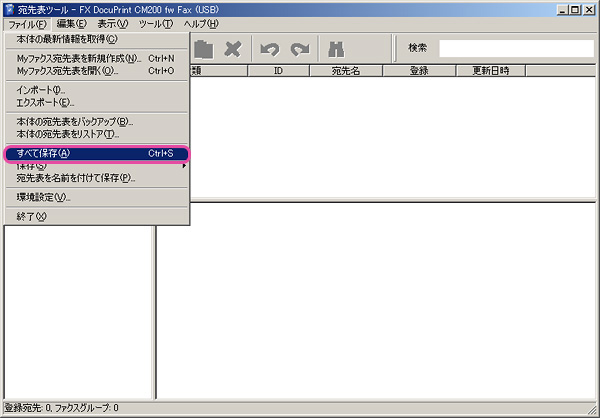Sort by 更新日時 column header

pos(490,71)
